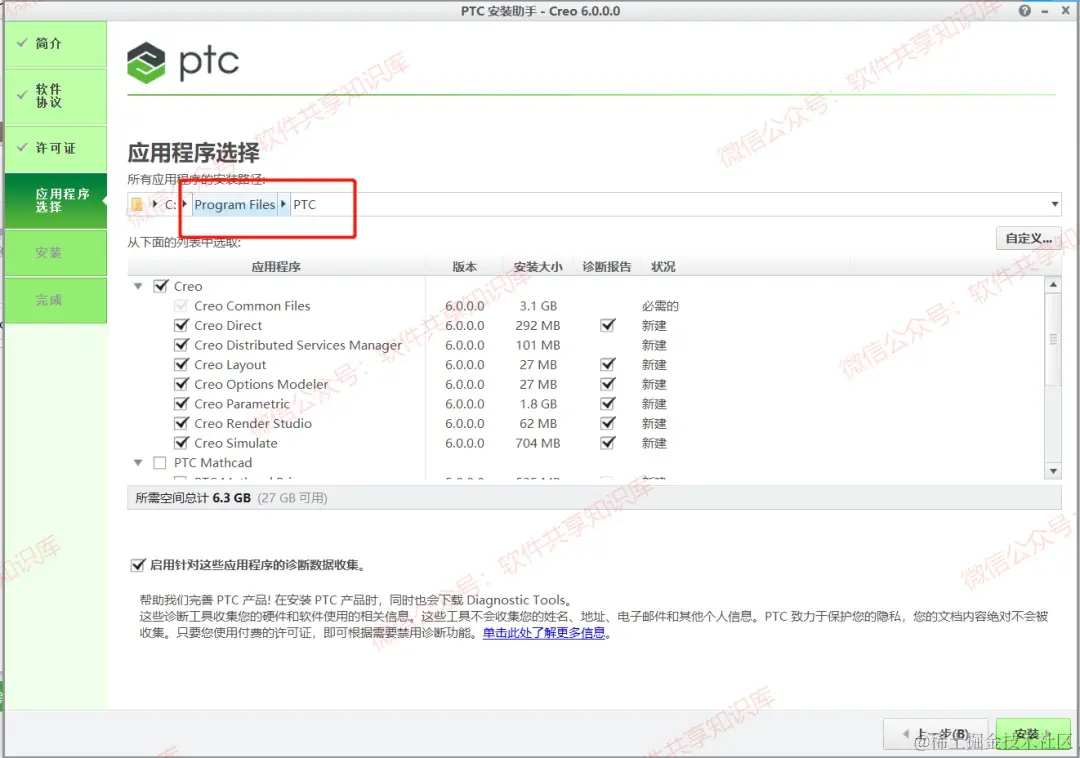Toggle diagnostic report for Creo Simulate
The width and height of the screenshot is (1080, 758).
tap(608, 443)
